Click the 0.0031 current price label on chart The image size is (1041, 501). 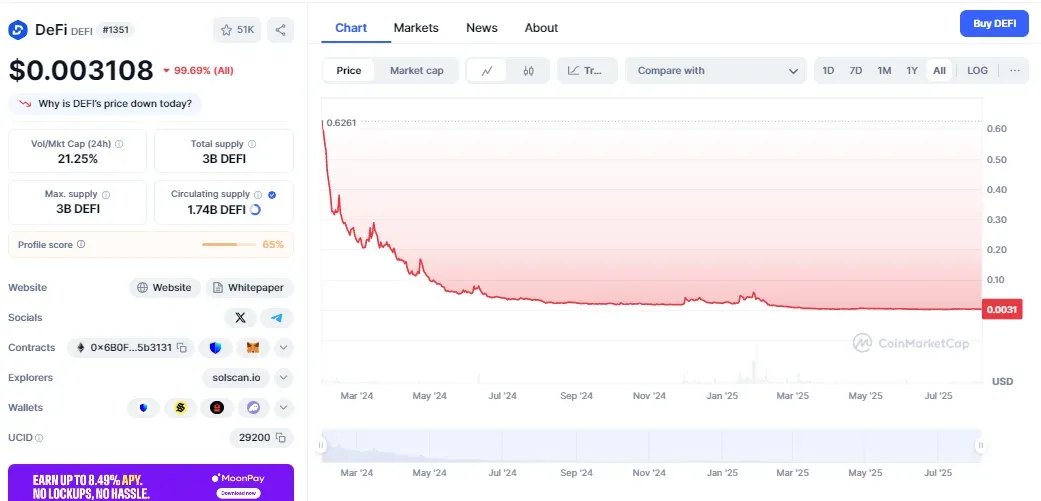pos(1002,309)
